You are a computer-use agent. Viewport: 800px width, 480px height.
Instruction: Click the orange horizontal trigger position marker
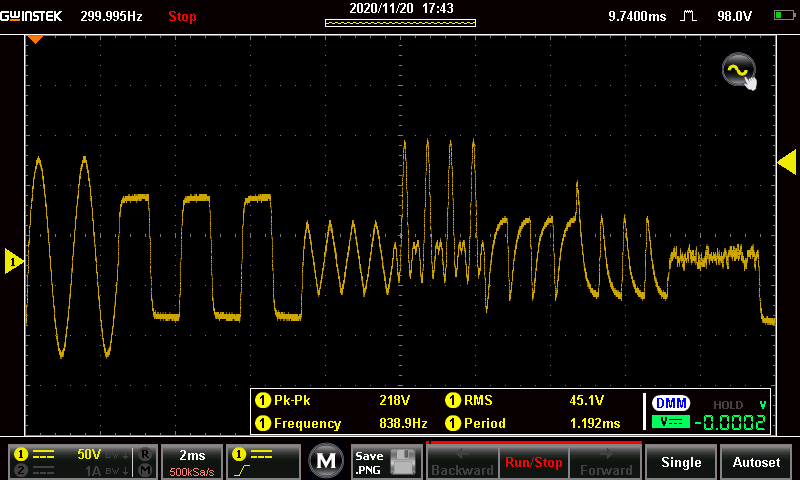tap(35, 39)
